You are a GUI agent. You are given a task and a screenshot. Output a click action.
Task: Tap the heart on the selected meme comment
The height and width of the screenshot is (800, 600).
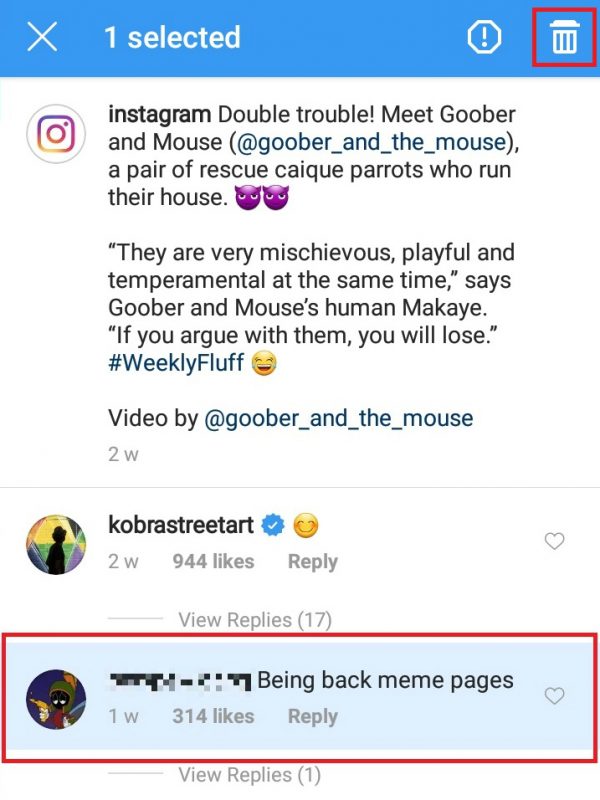(x=555, y=695)
